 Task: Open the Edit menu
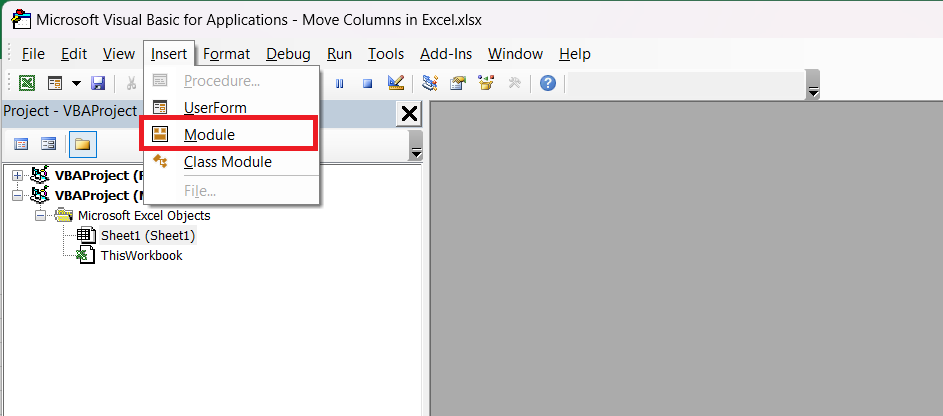coord(74,54)
